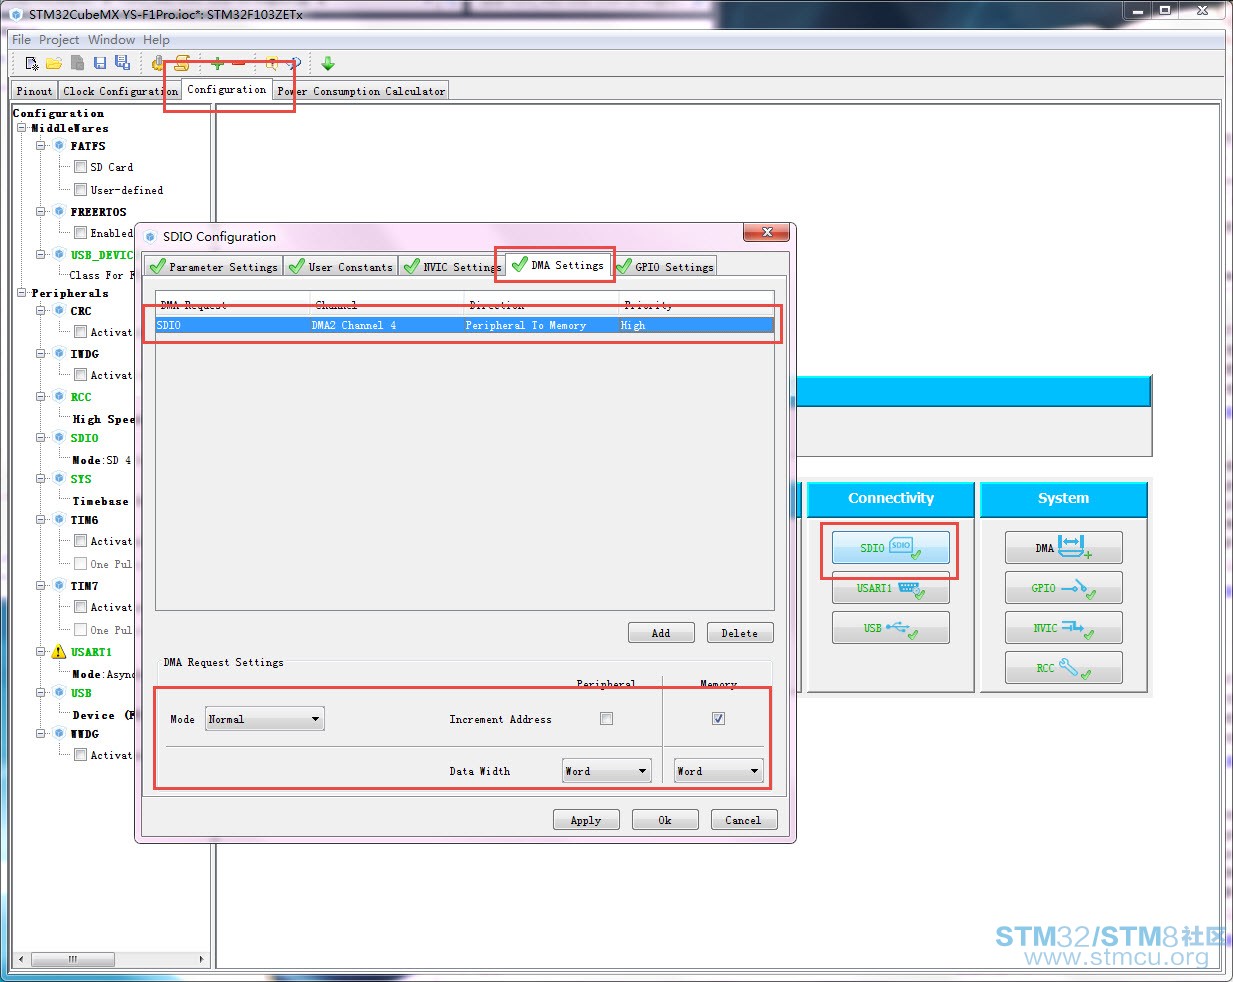Toggle Peripheral Increment Address checkbox

click(606, 718)
